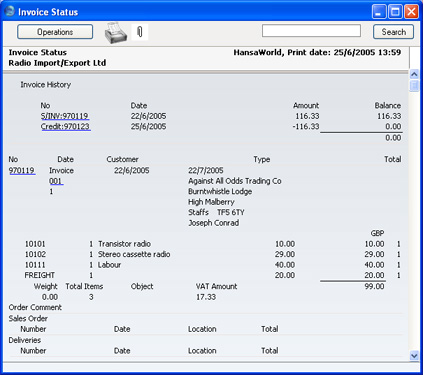Viewport: 423px width, 375px height.
Task: Maximize the Invoice Status window
Action: [x=395, y=12]
